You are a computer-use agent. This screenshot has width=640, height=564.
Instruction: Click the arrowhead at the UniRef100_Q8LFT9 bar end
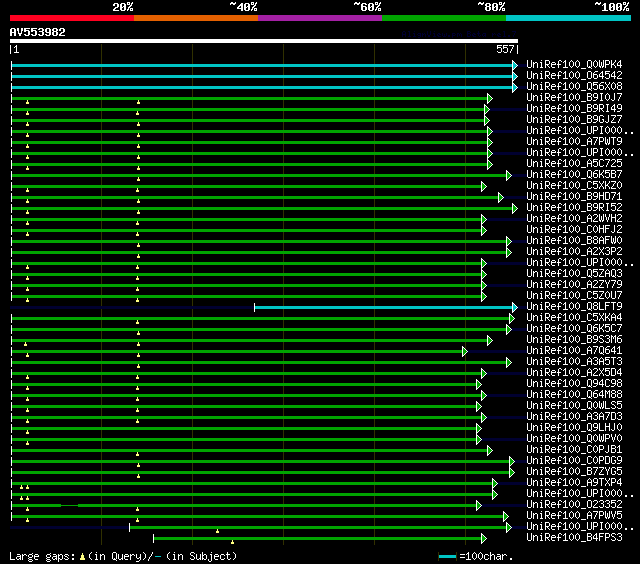(x=514, y=307)
